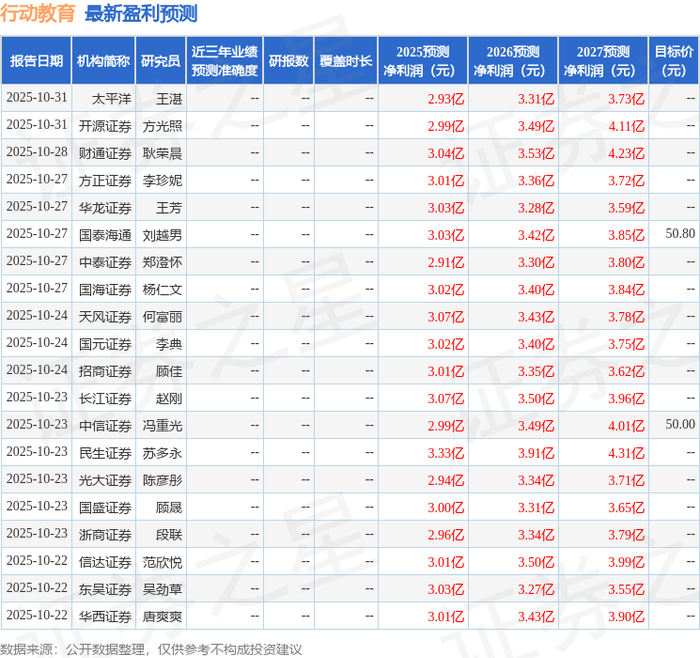Viewport: 700px width, 658px height.
Task: Select the 国海证券 institution cell
Action: pos(105,289)
